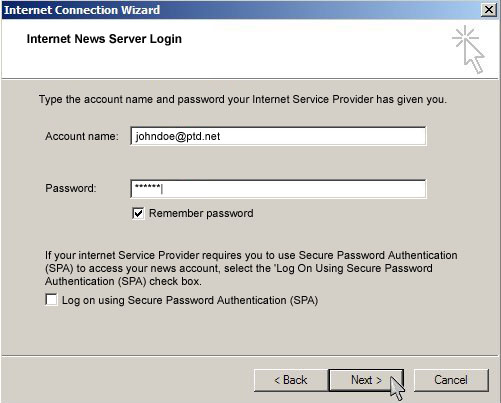The image size is (501, 403).
Task: Click 'Log on using Secure Password Authentication' label
Action: pos(190,300)
